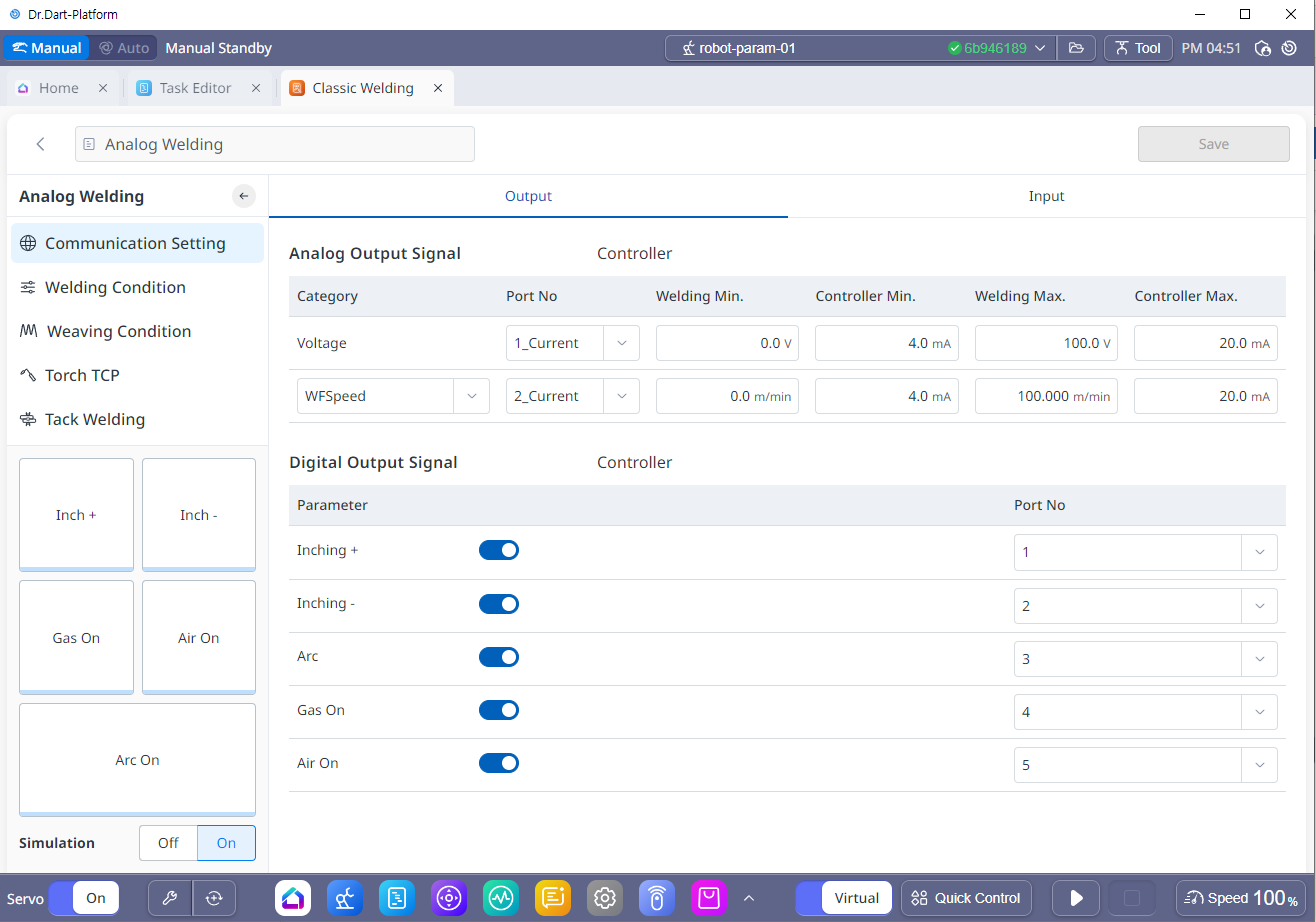Open the Home module icon in bottom dock
This screenshot has width=1316, height=922.
coord(292,898)
